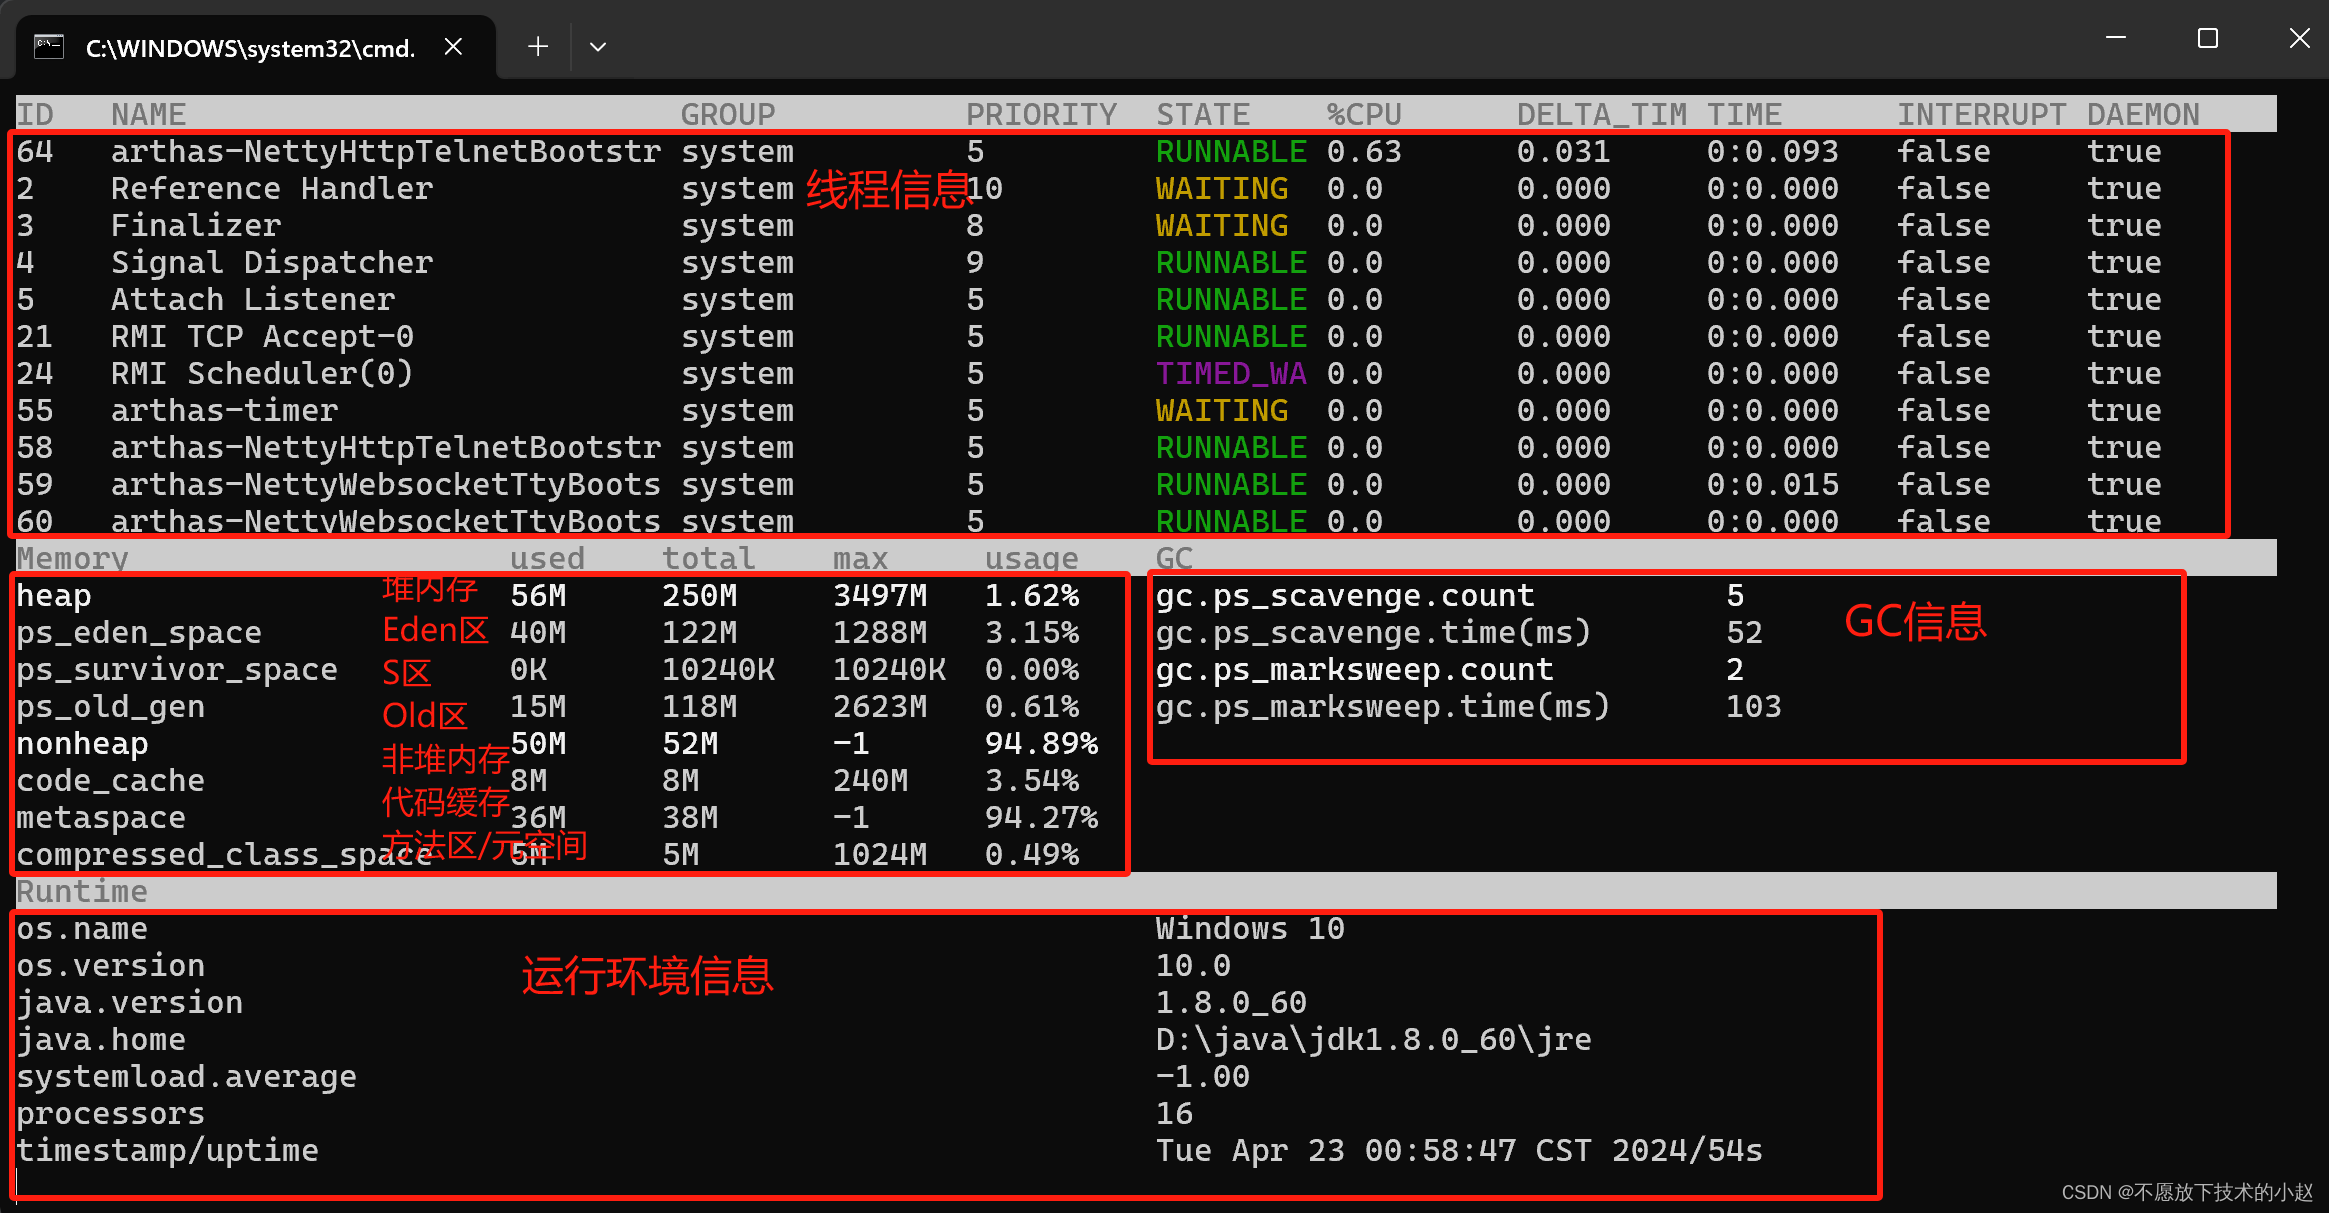Open a new terminal tab with plus
Viewport: 2329px width, 1213px height.
pos(538,46)
